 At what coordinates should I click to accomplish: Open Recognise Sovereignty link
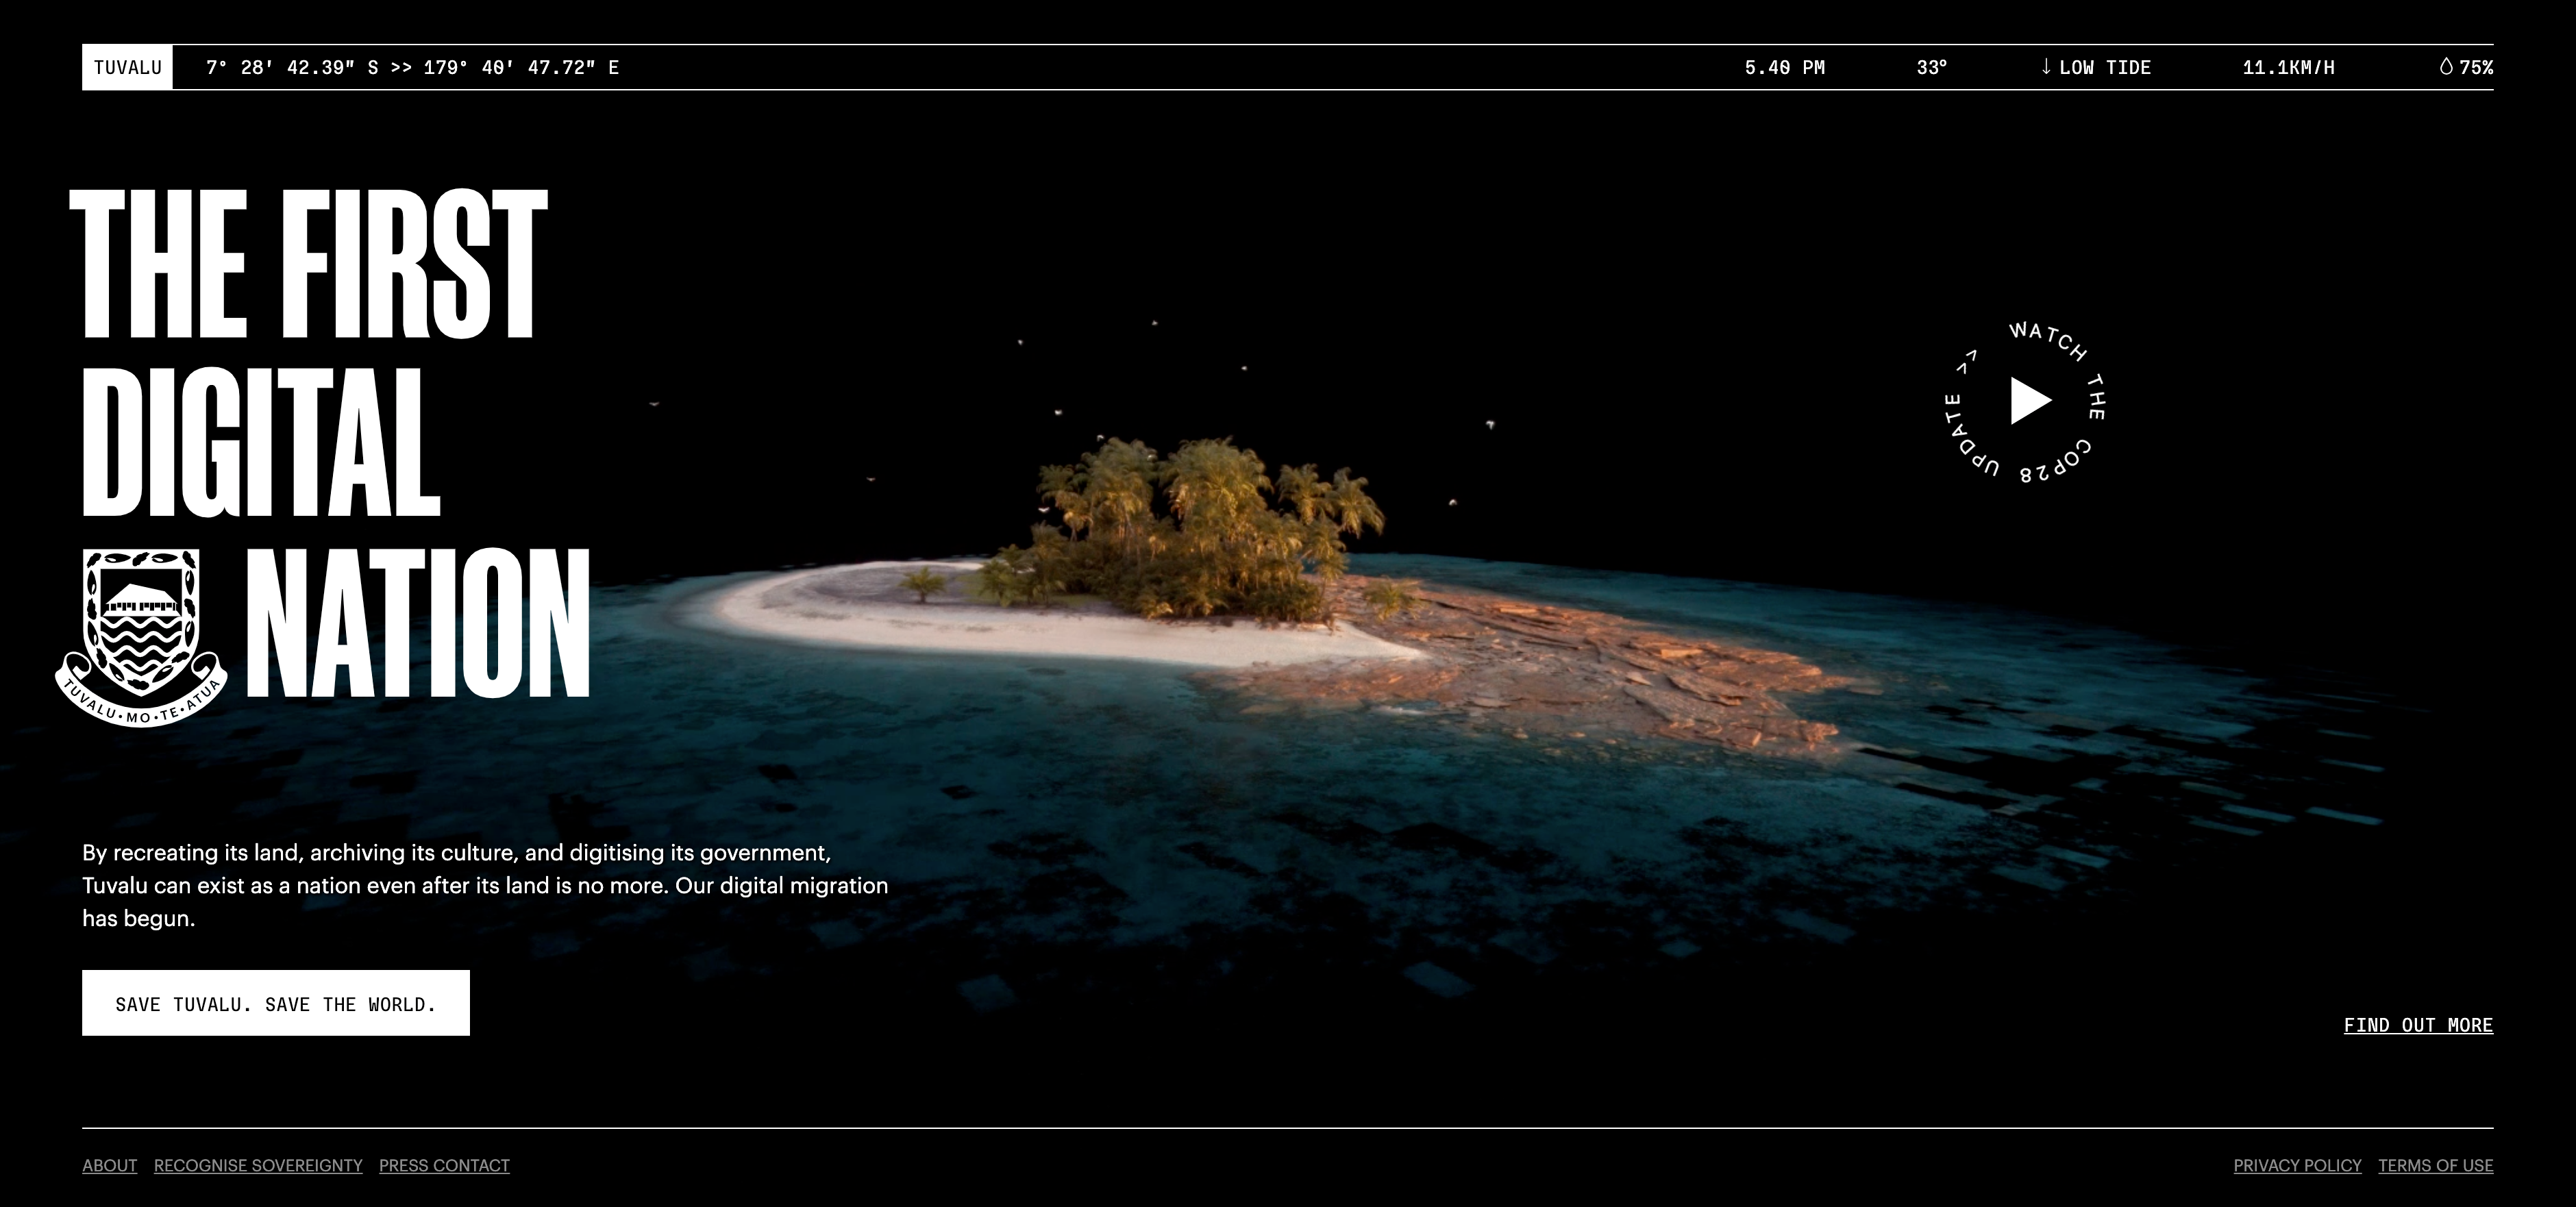[258, 1165]
